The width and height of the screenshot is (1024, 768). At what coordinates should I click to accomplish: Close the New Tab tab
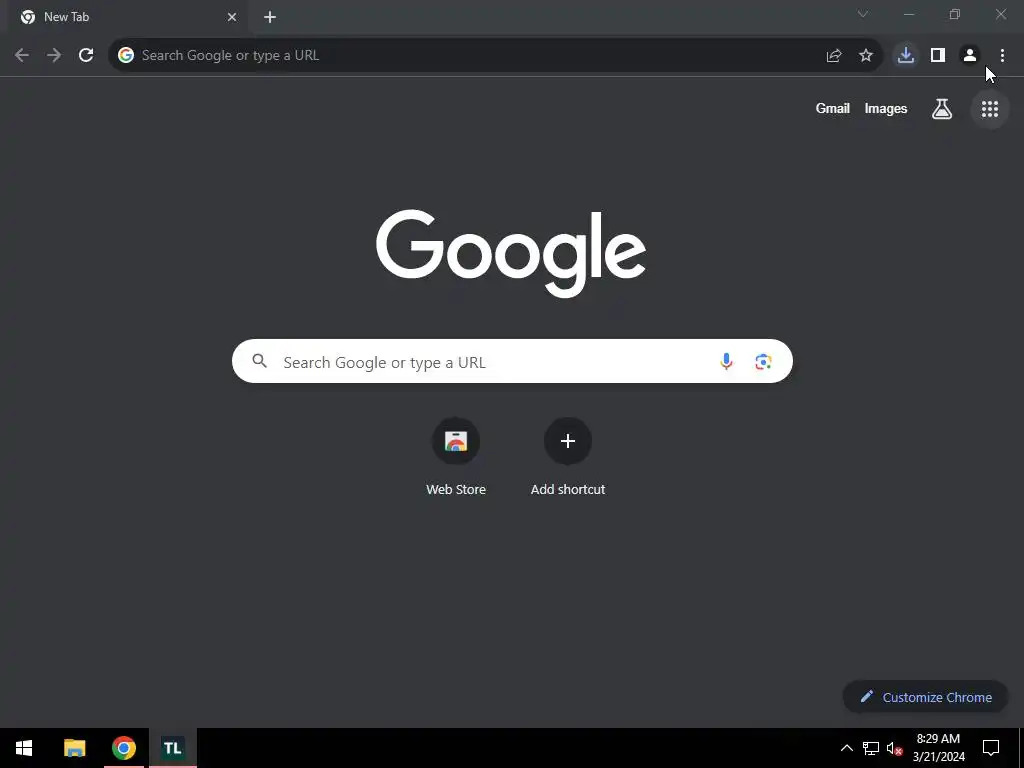pos(232,17)
